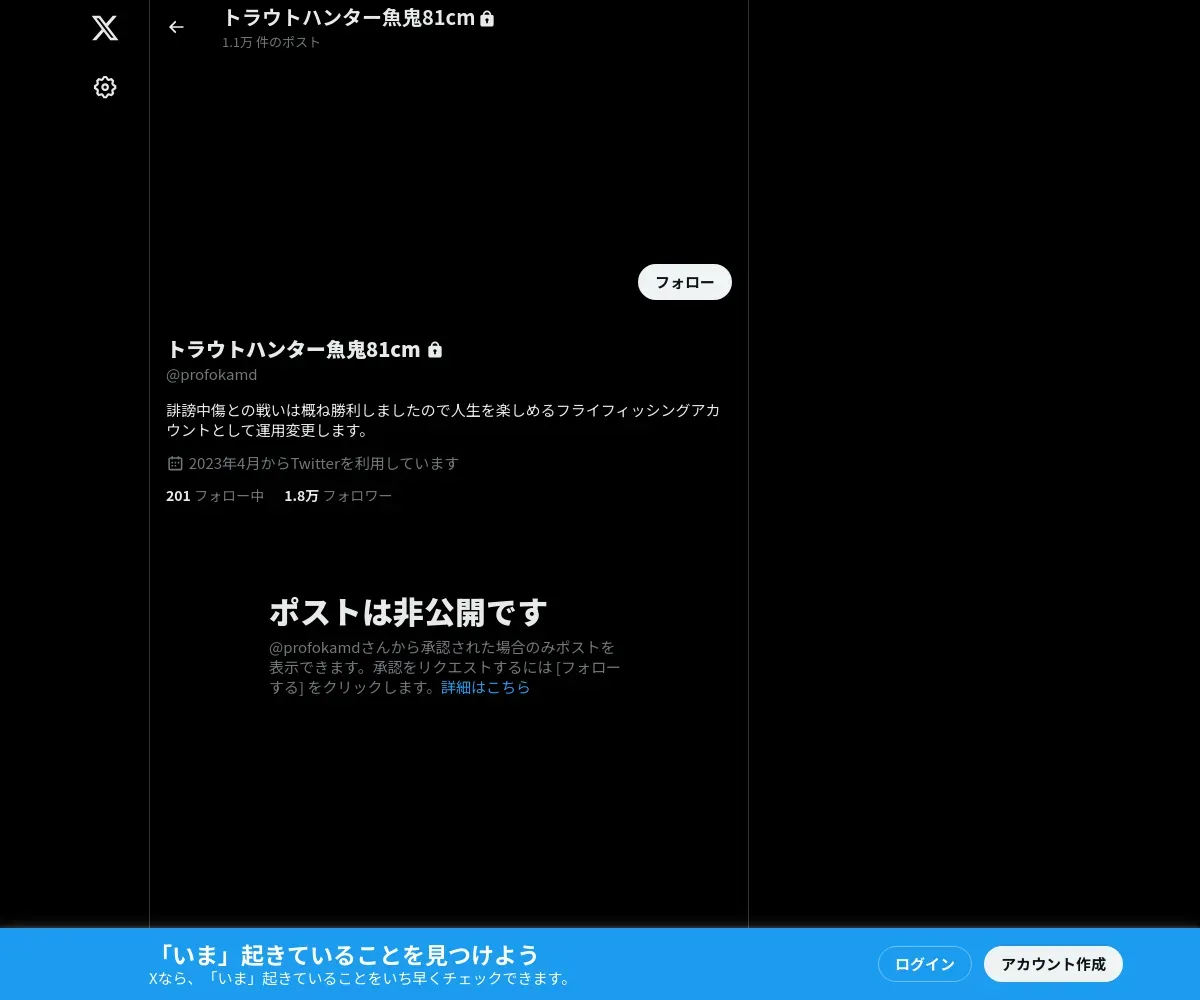Click the フォロー button

(685, 282)
